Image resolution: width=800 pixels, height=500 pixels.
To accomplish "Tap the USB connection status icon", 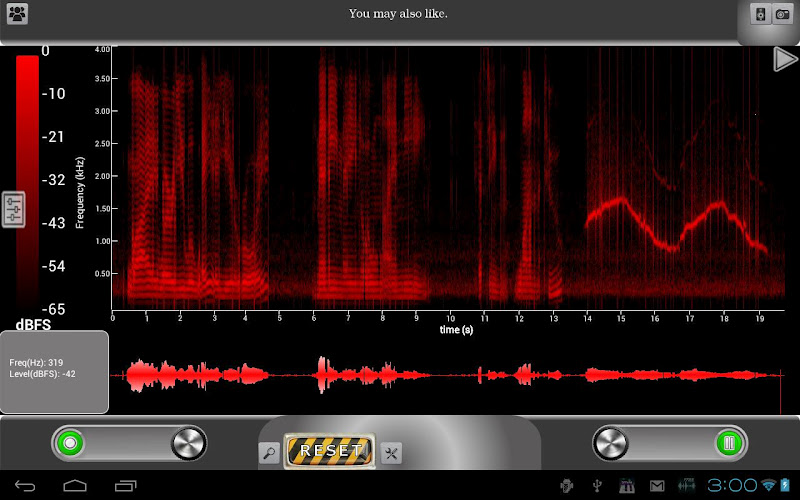I will 597,485.
